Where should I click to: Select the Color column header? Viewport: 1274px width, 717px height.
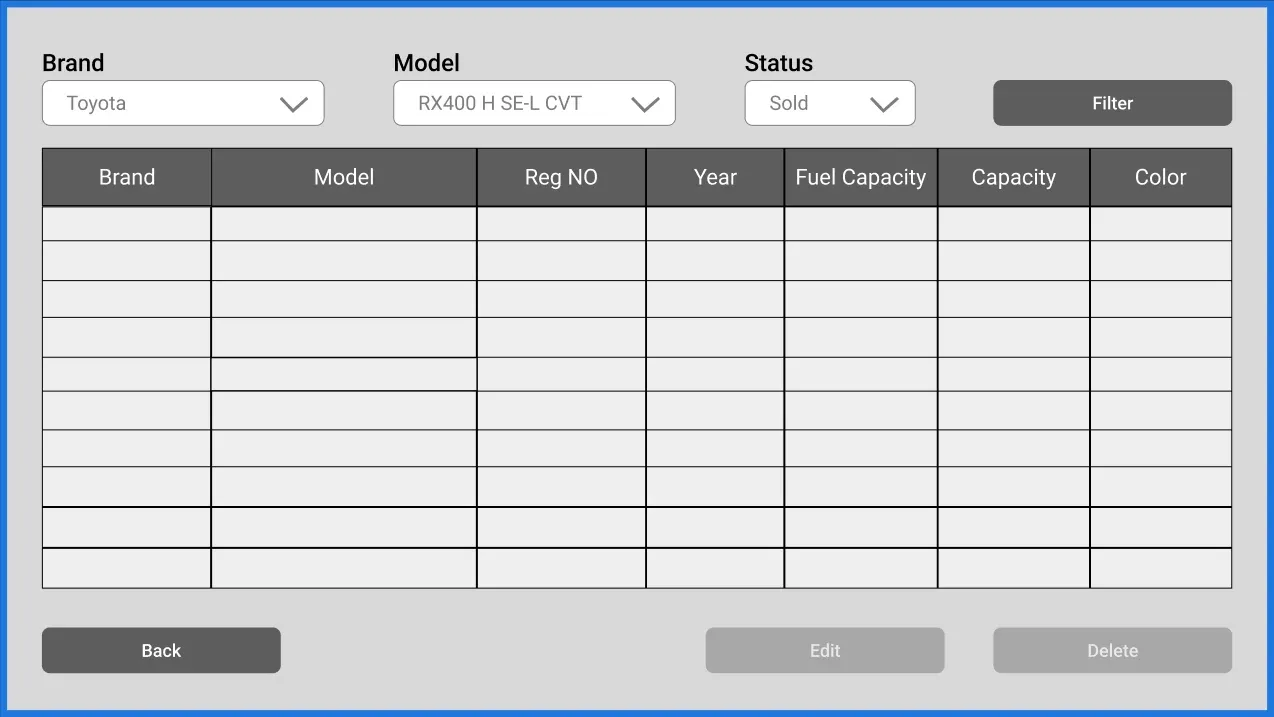point(1161,177)
